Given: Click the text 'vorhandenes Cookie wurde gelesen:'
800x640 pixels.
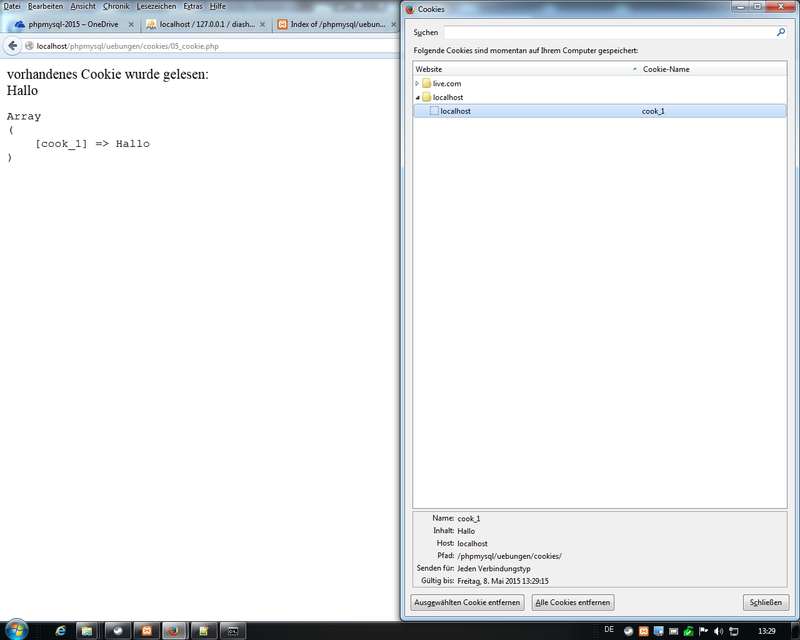Looking at the screenshot, I should click(x=108, y=74).
